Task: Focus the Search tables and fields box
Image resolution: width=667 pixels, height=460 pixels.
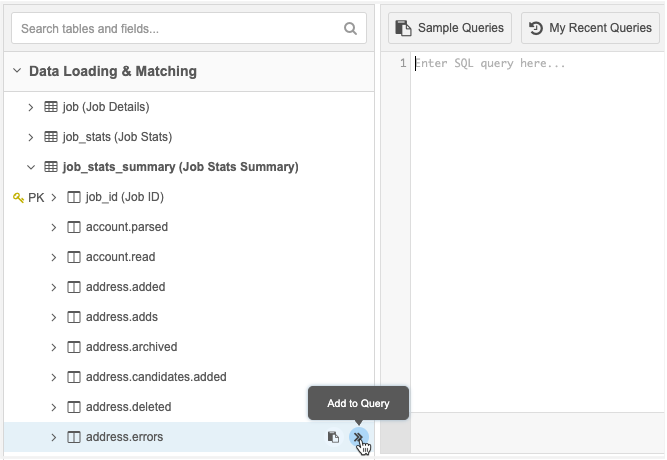Action: [x=178, y=29]
